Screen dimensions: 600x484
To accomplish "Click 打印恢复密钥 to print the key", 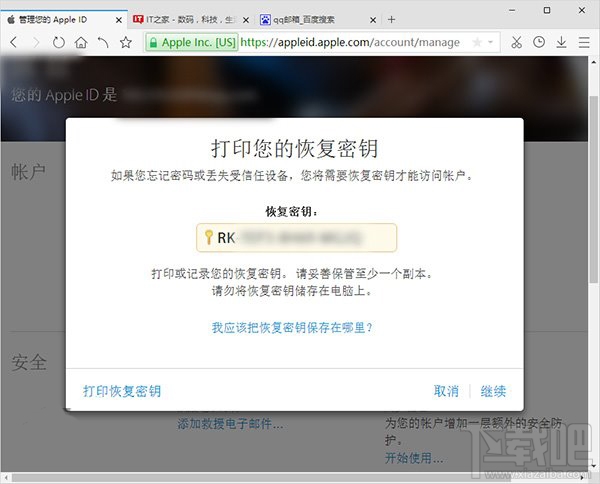I will [x=122, y=391].
